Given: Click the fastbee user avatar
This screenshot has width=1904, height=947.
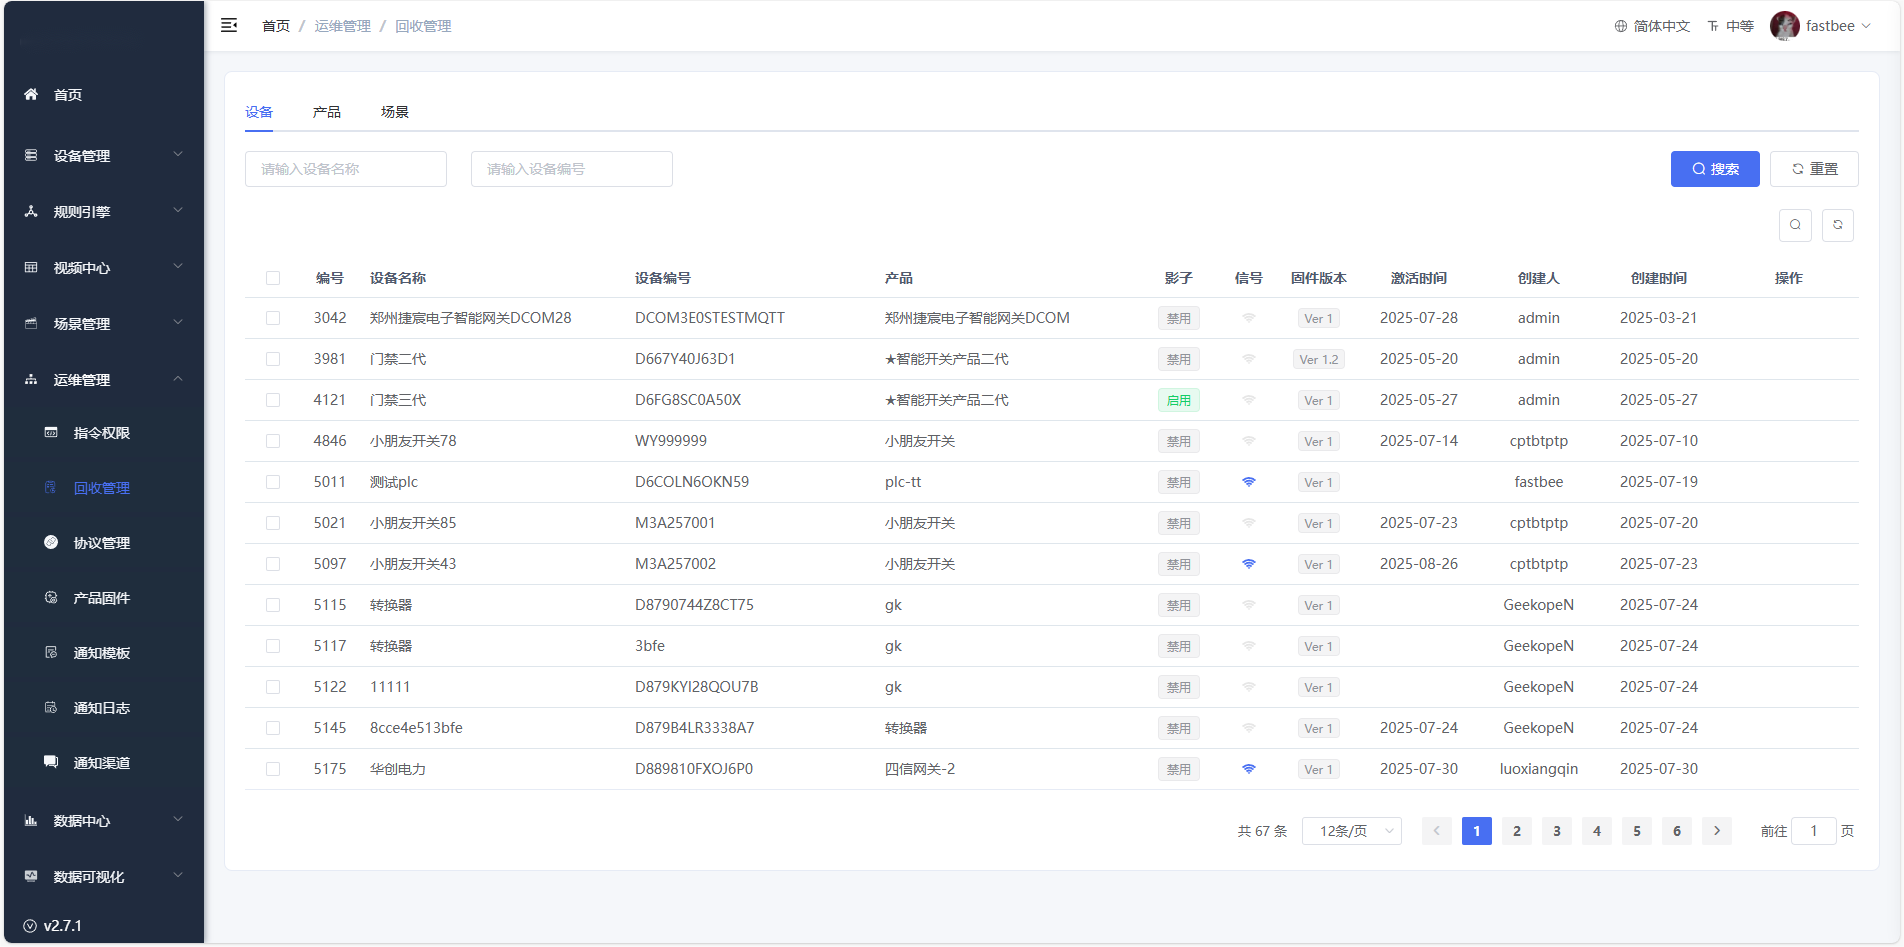Looking at the screenshot, I should [x=1784, y=26].
